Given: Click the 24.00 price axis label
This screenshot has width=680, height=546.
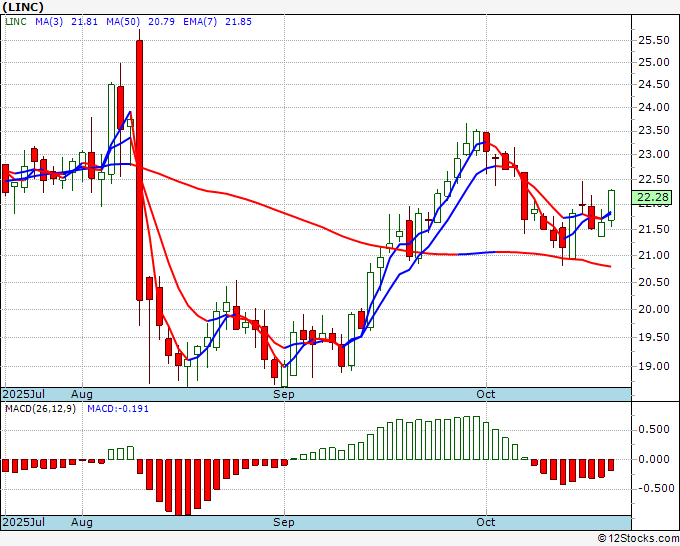Looking at the screenshot, I should (654, 107).
